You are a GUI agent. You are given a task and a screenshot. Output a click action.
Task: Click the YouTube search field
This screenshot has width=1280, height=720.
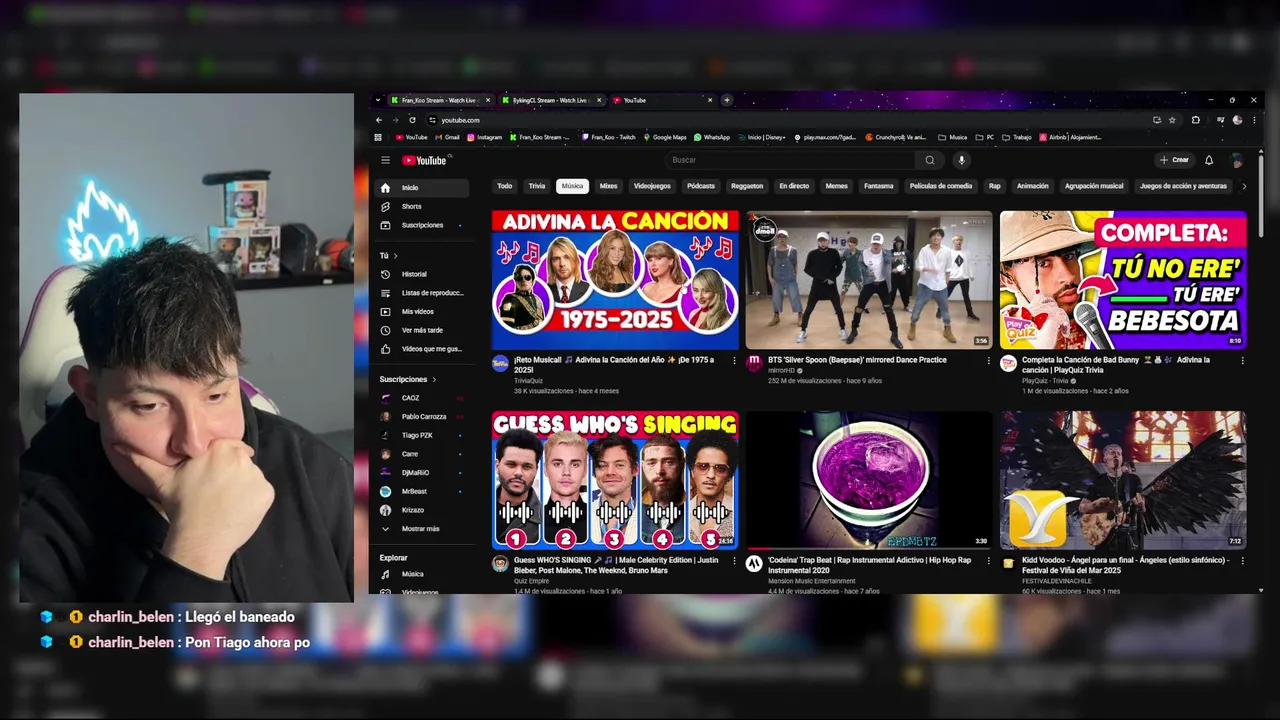point(790,160)
